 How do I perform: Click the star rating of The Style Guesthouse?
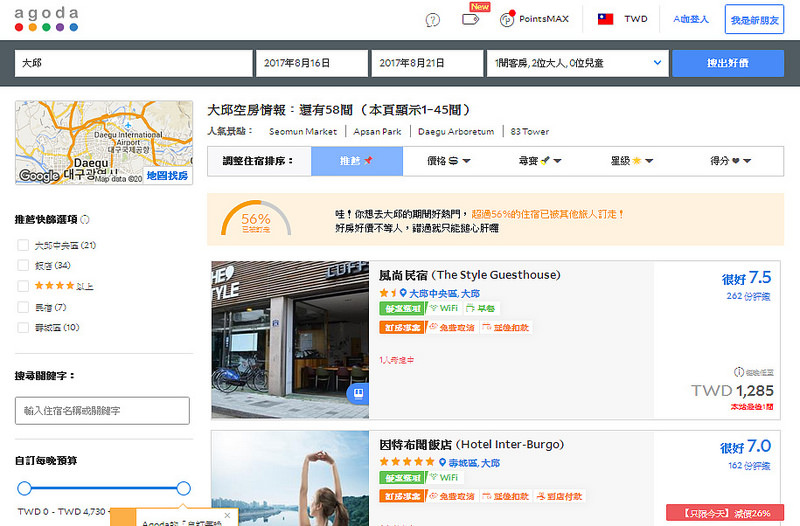pos(388,293)
